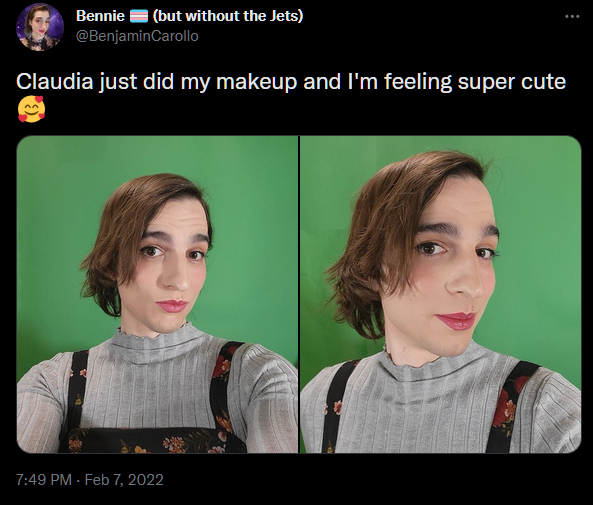Click the word "Claudia" in the tweet

(54, 81)
